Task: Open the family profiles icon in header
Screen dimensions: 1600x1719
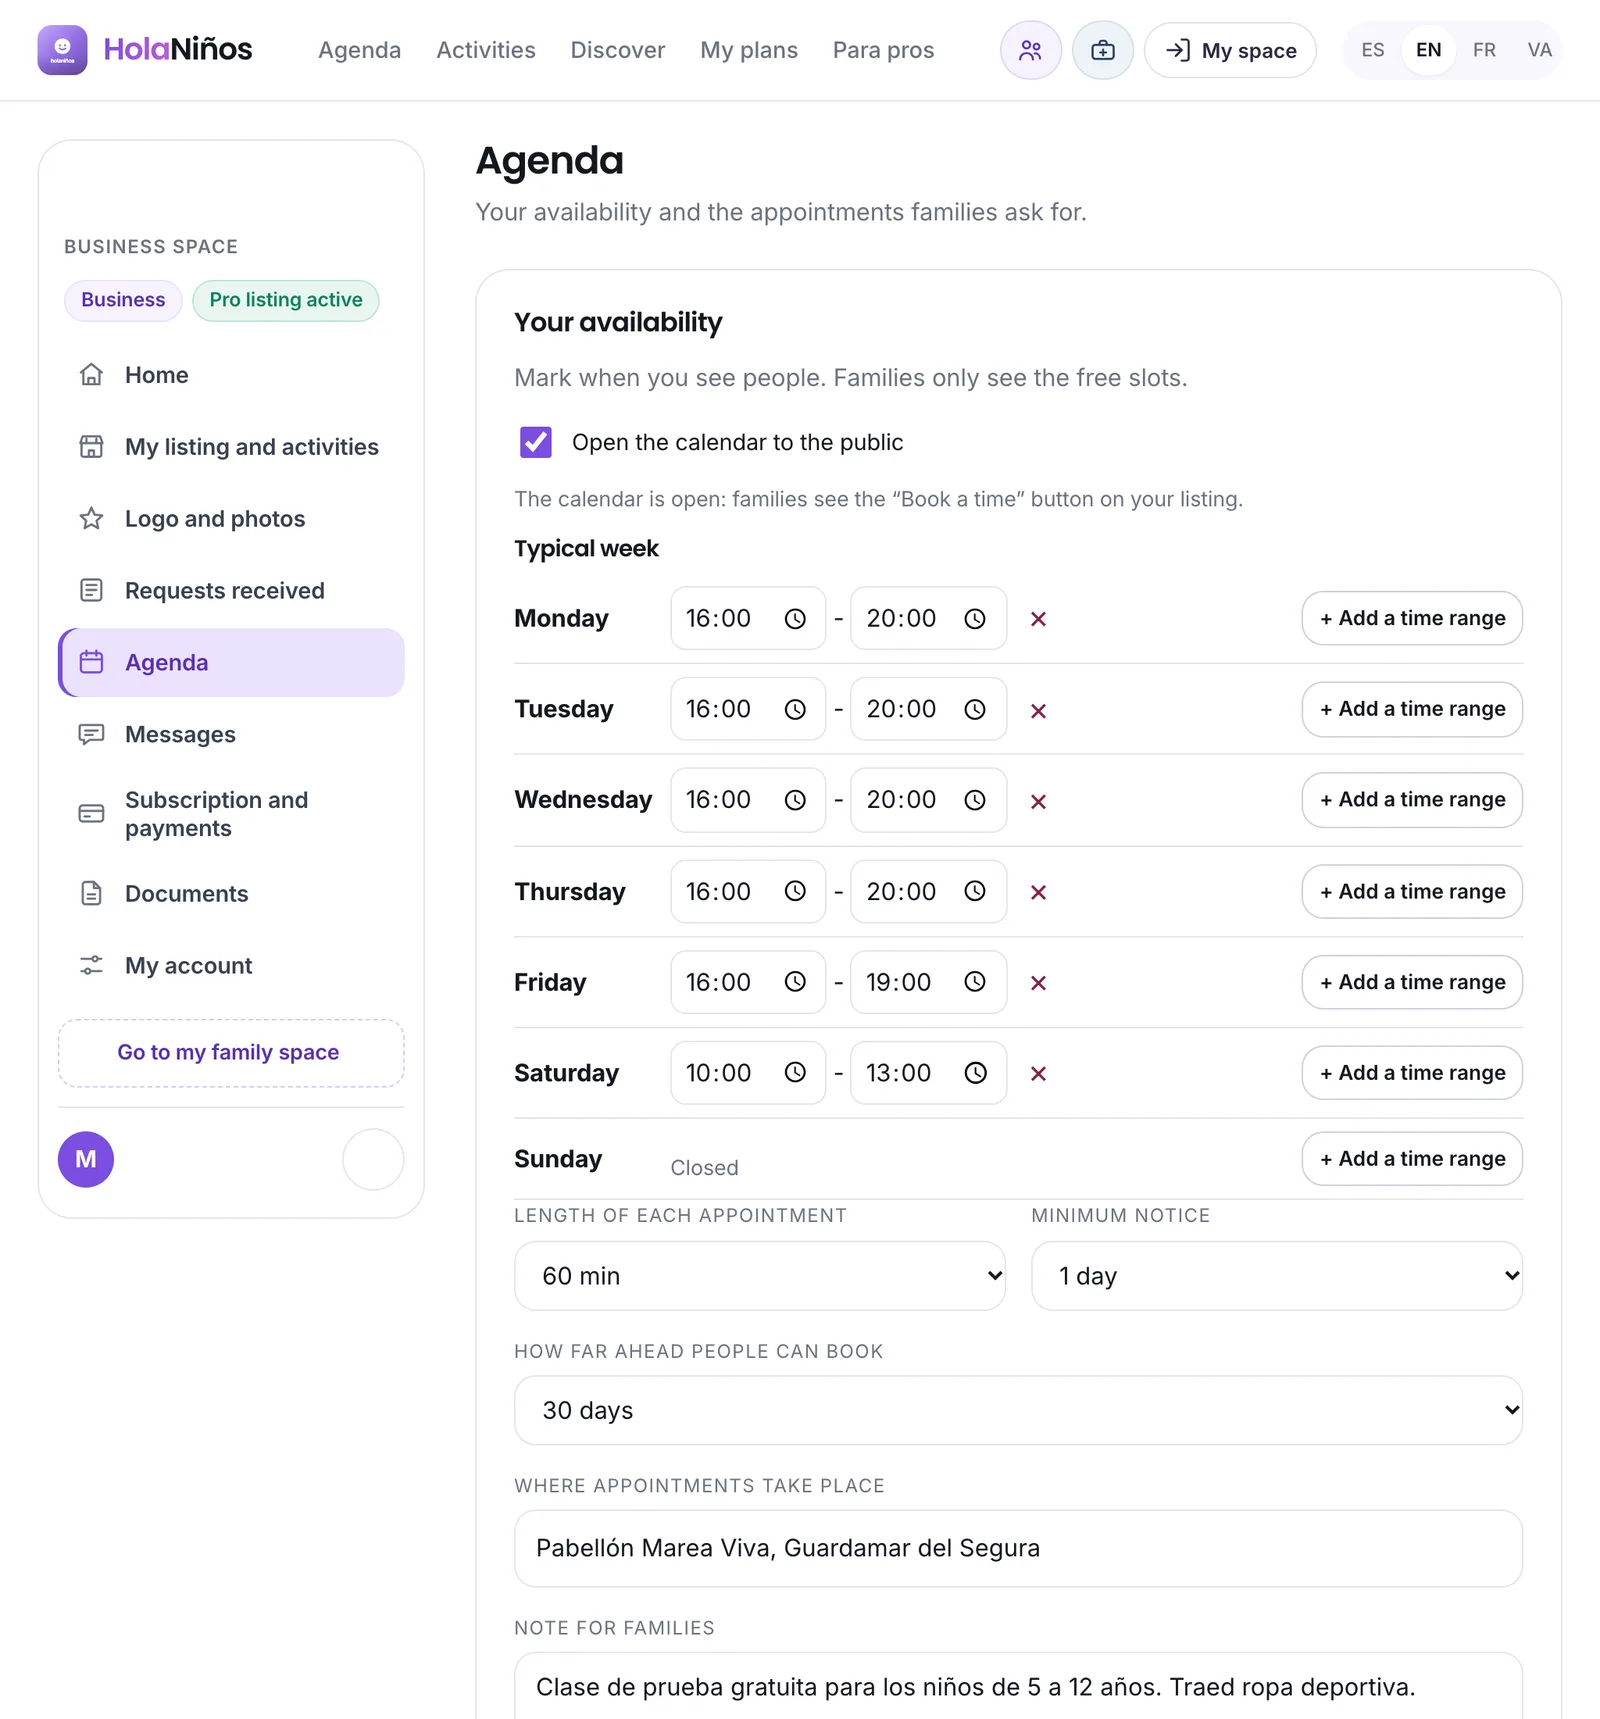Action: pyautogui.click(x=1030, y=50)
